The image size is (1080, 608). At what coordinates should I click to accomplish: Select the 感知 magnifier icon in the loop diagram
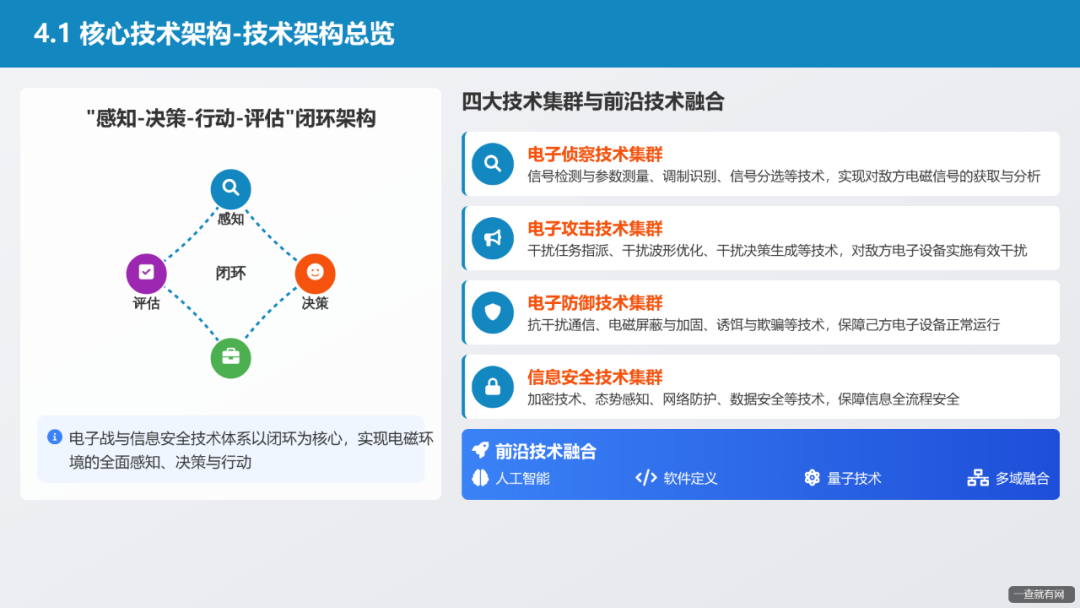tap(230, 188)
